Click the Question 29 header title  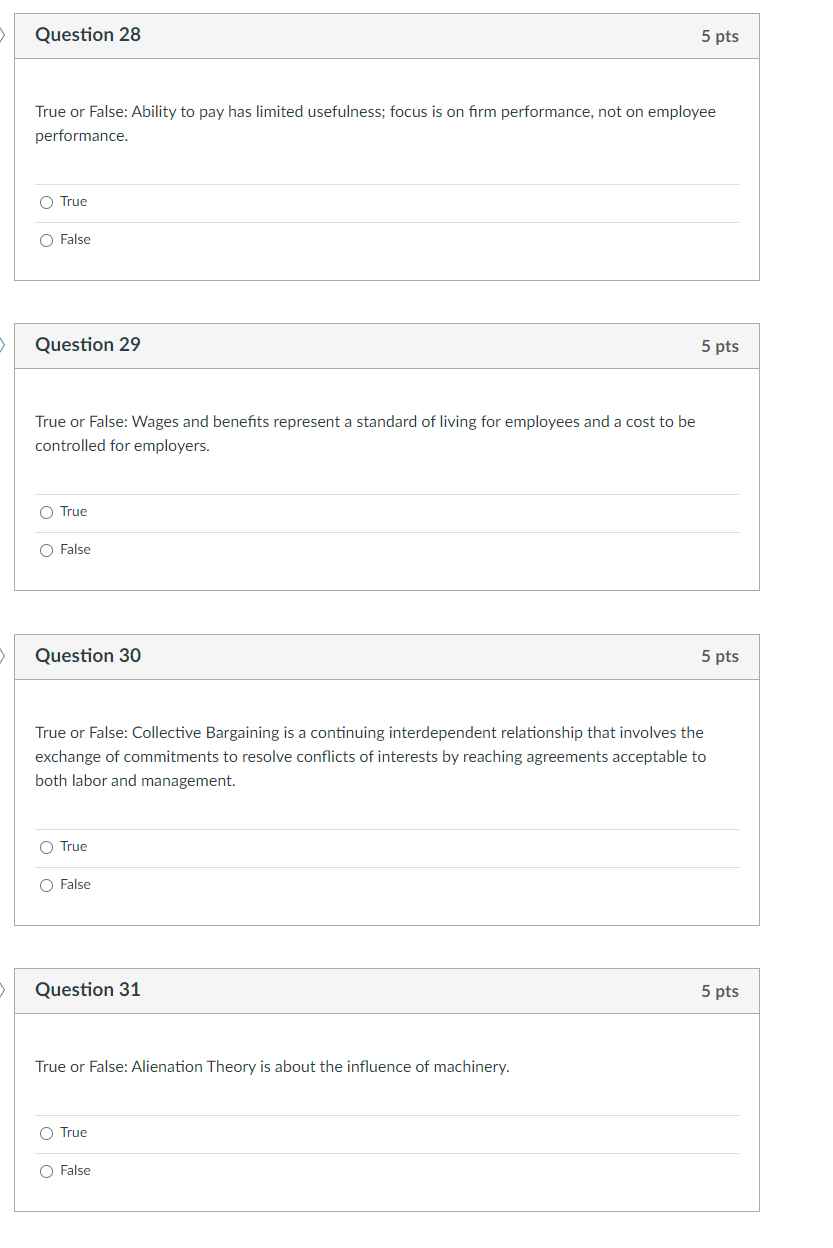88,345
